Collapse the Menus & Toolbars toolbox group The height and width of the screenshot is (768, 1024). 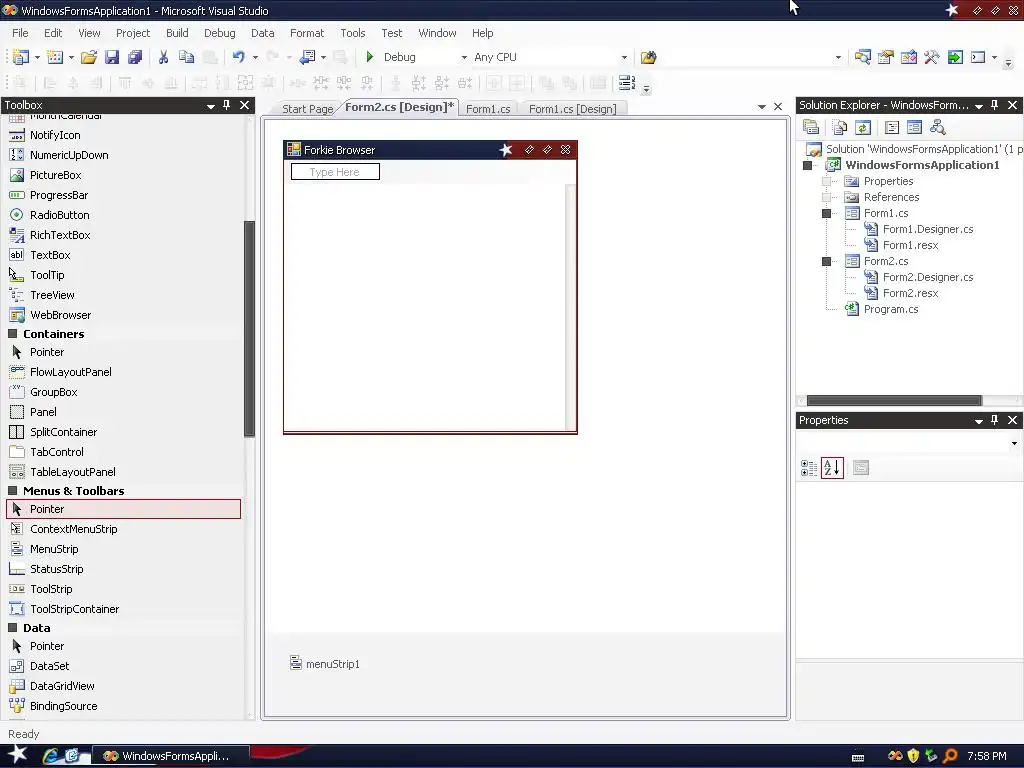click(12, 490)
